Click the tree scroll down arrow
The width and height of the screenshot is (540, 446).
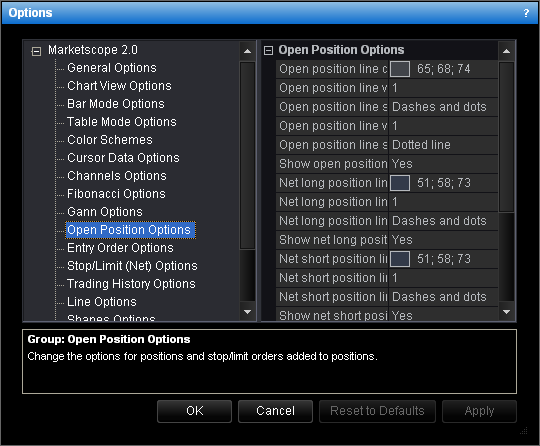247,312
